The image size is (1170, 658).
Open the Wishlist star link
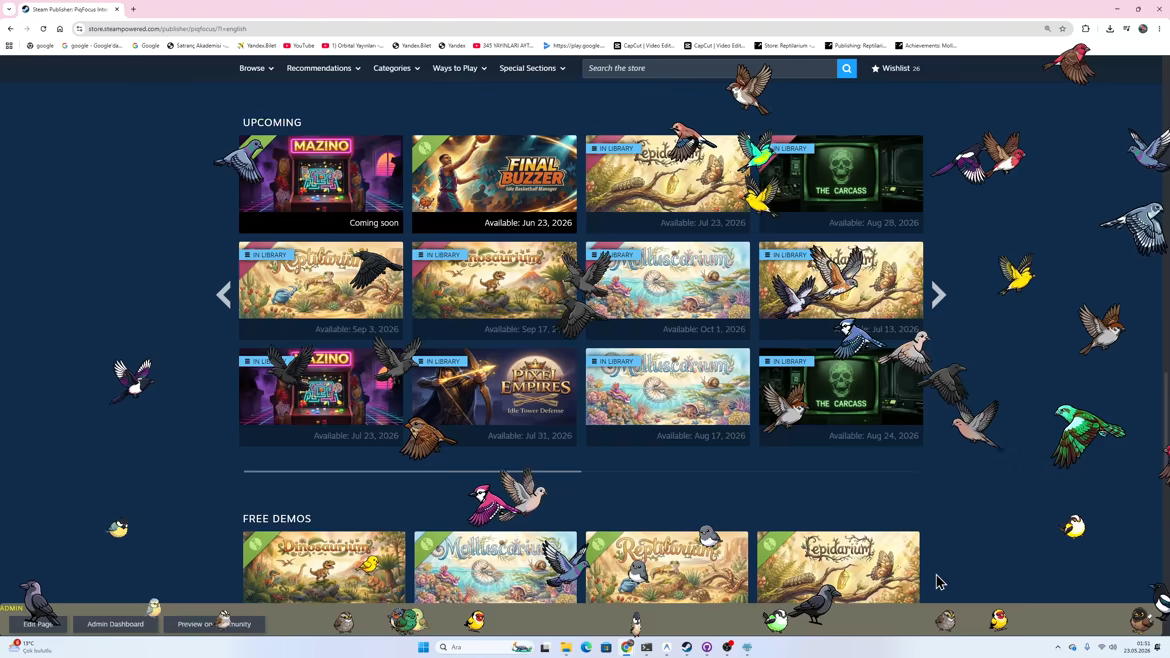tap(895, 68)
